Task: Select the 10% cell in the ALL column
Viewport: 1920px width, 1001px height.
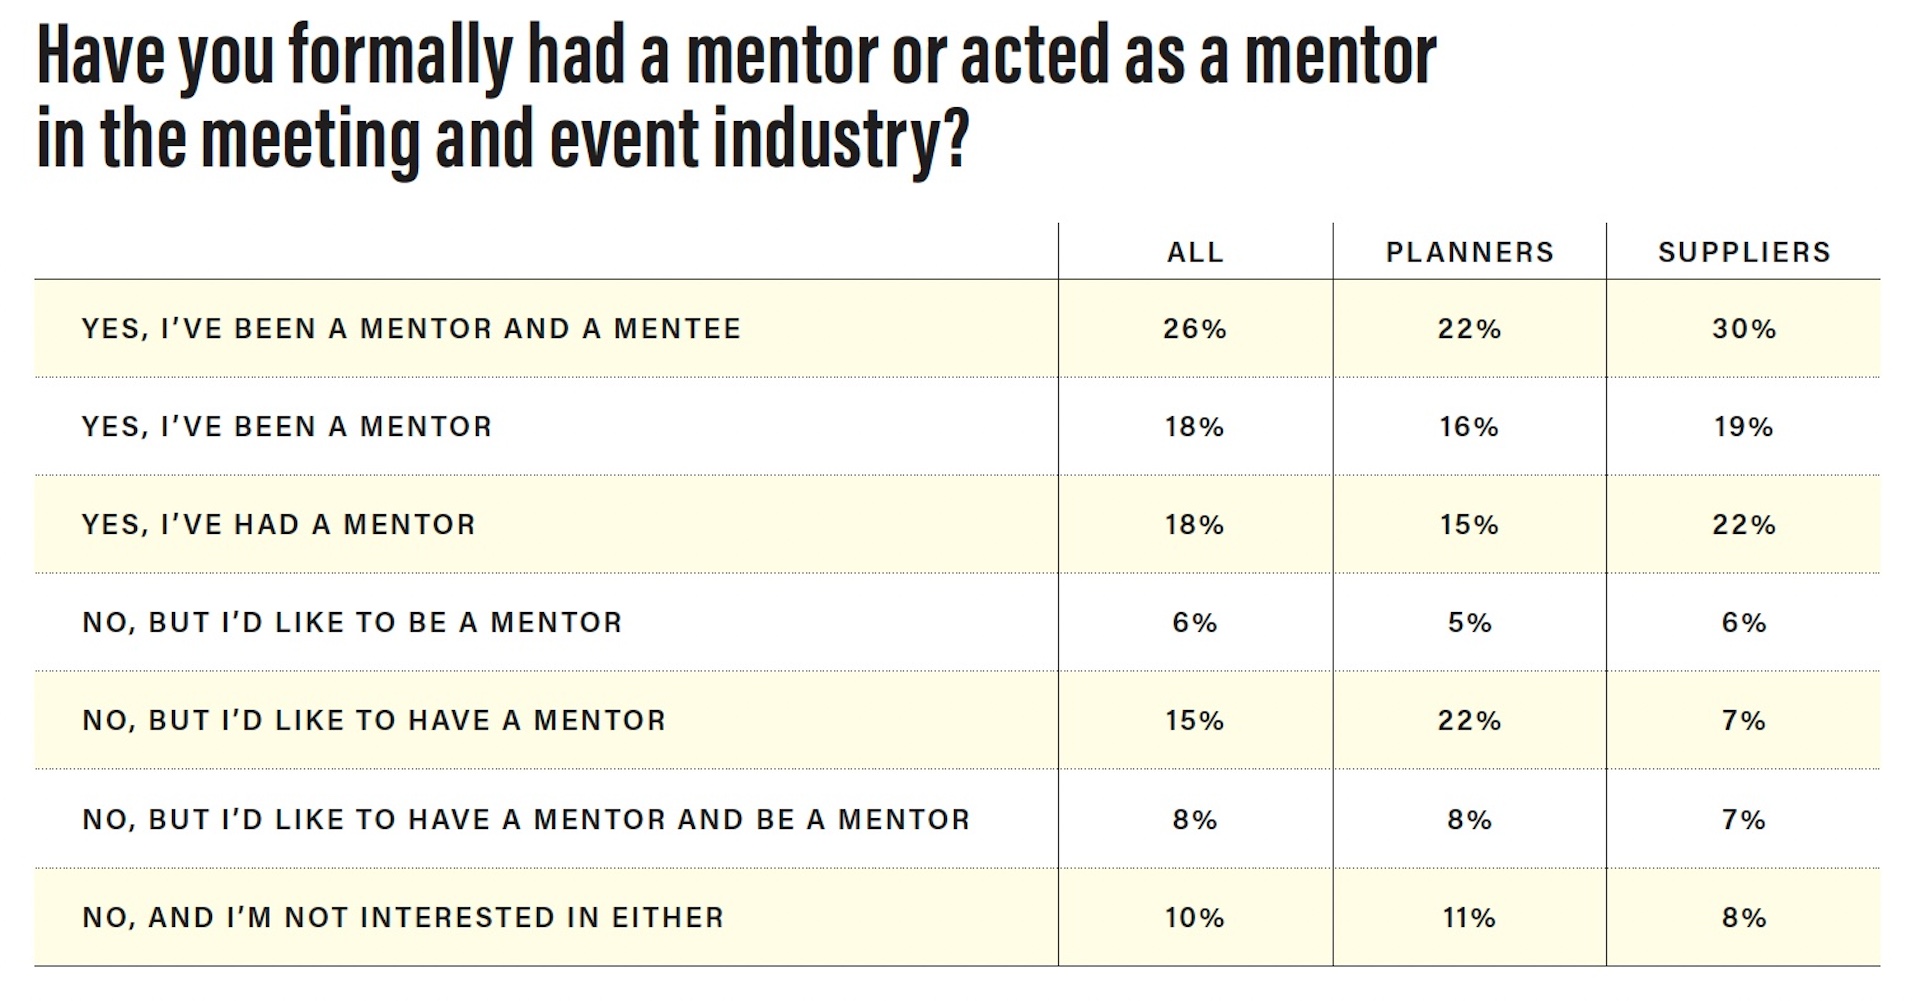Action: click(x=1195, y=918)
